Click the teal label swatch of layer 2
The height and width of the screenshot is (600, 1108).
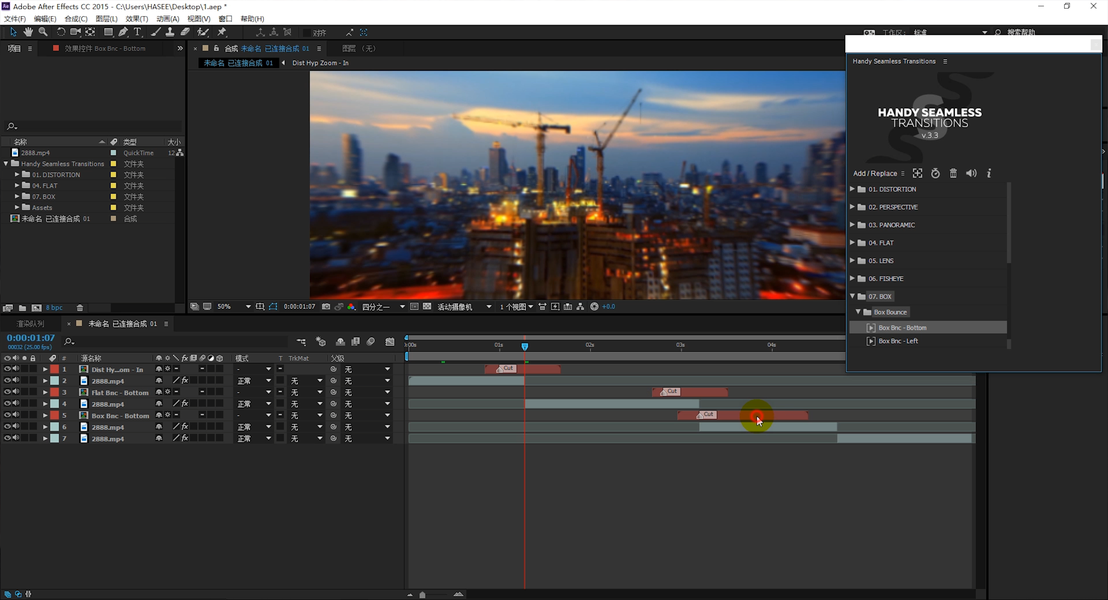pos(54,381)
